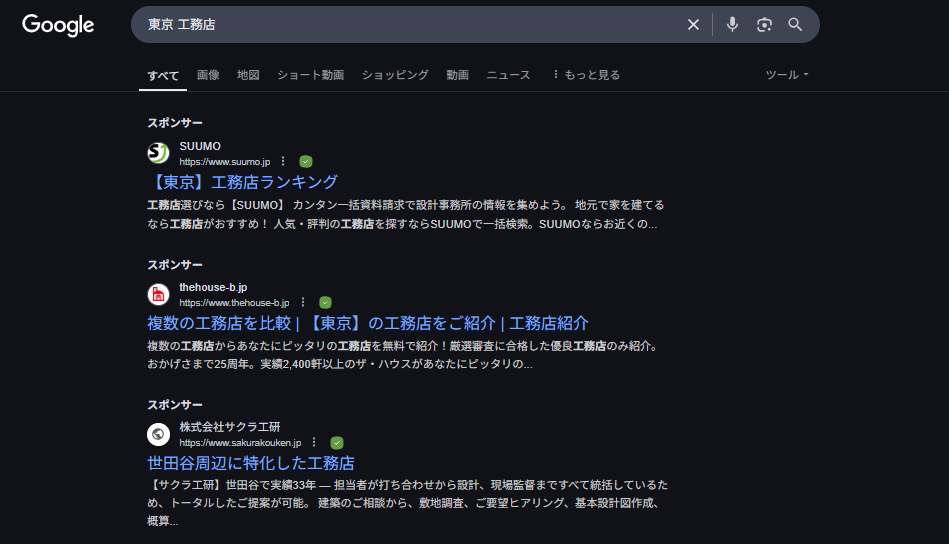The width and height of the screenshot is (949, 544).
Task: Select the すべて tab
Action: click(x=163, y=76)
